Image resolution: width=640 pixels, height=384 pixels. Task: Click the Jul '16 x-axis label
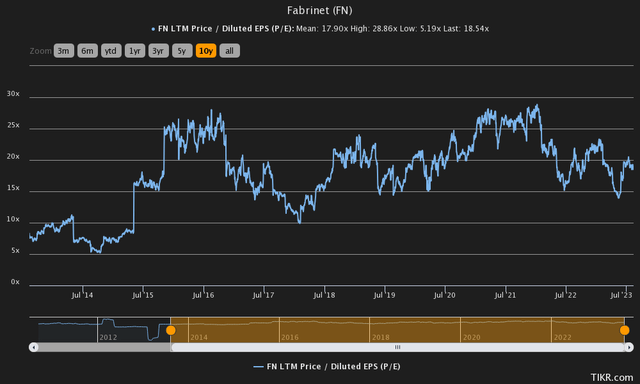click(203, 295)
